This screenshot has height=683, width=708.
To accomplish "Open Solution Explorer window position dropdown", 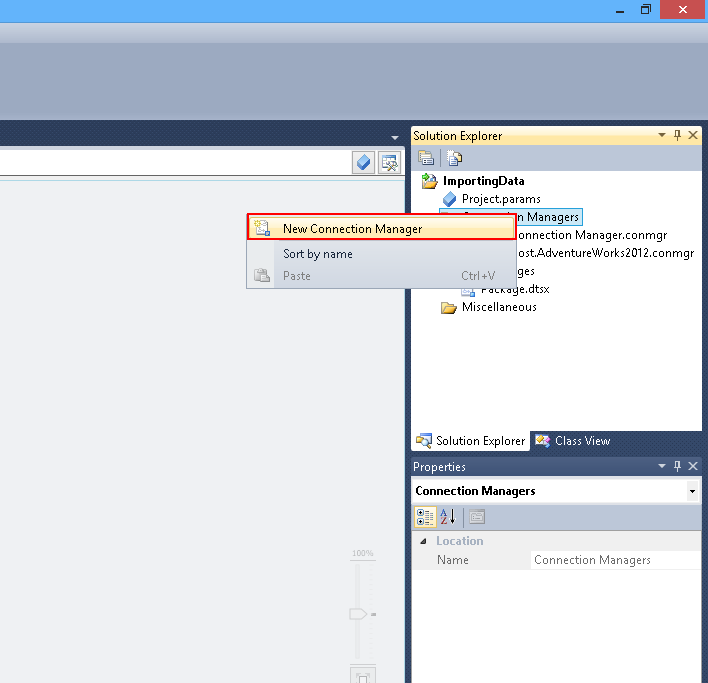I will coord(661,135).
